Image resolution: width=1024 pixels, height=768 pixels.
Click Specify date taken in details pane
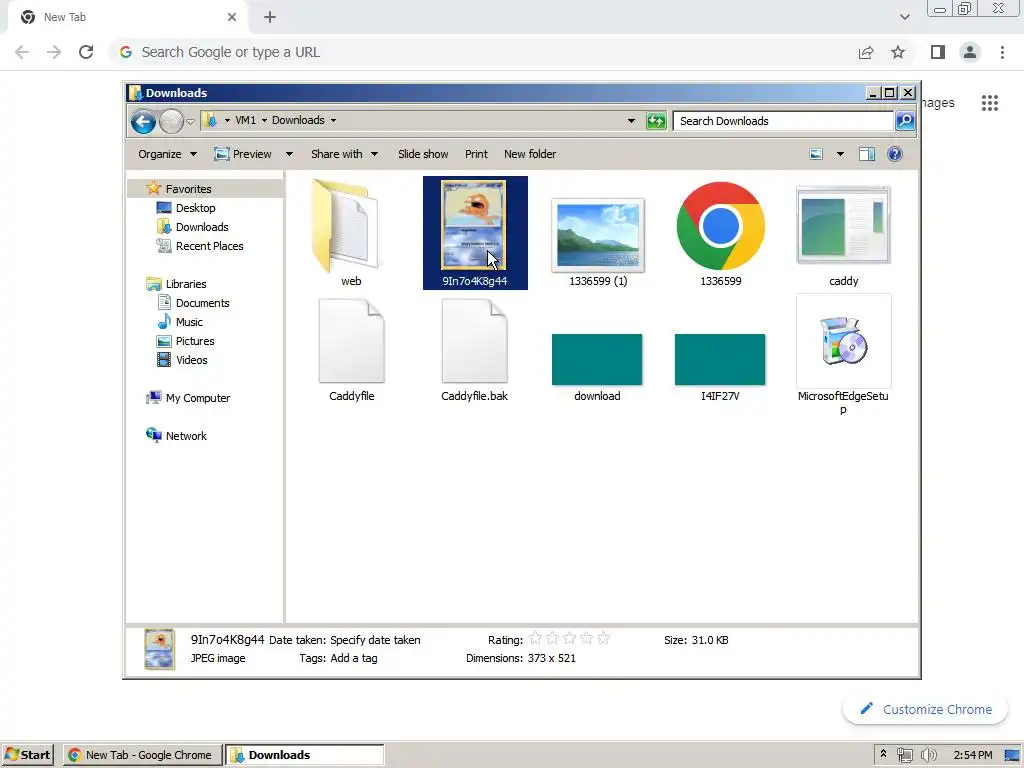(375, 640)
